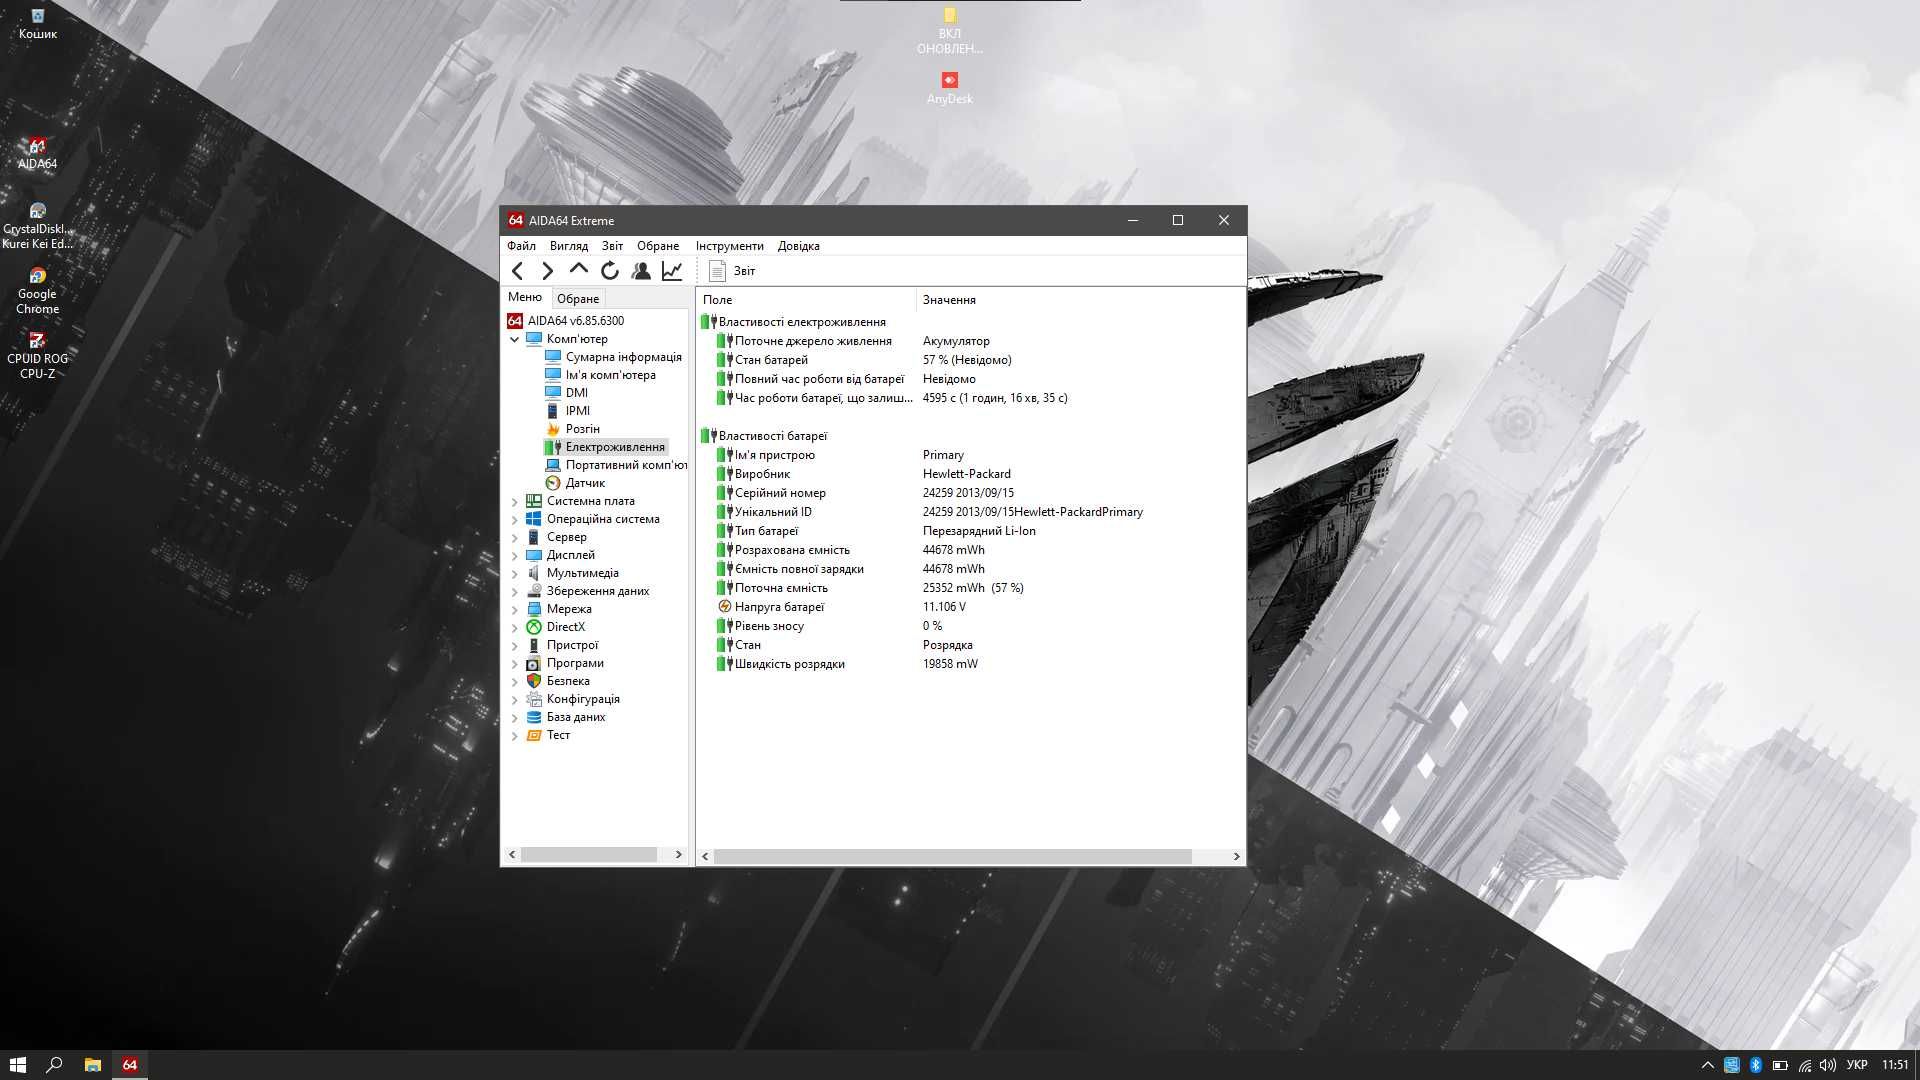
Task: Sort by the Поле column header
Action: click(x=806, y=300)
